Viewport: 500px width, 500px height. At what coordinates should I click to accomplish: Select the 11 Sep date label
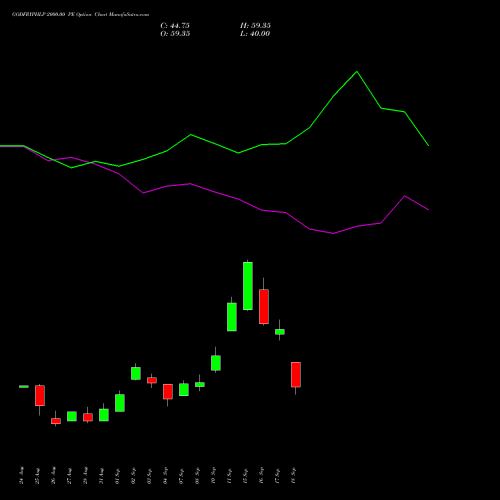click(230, 476)
